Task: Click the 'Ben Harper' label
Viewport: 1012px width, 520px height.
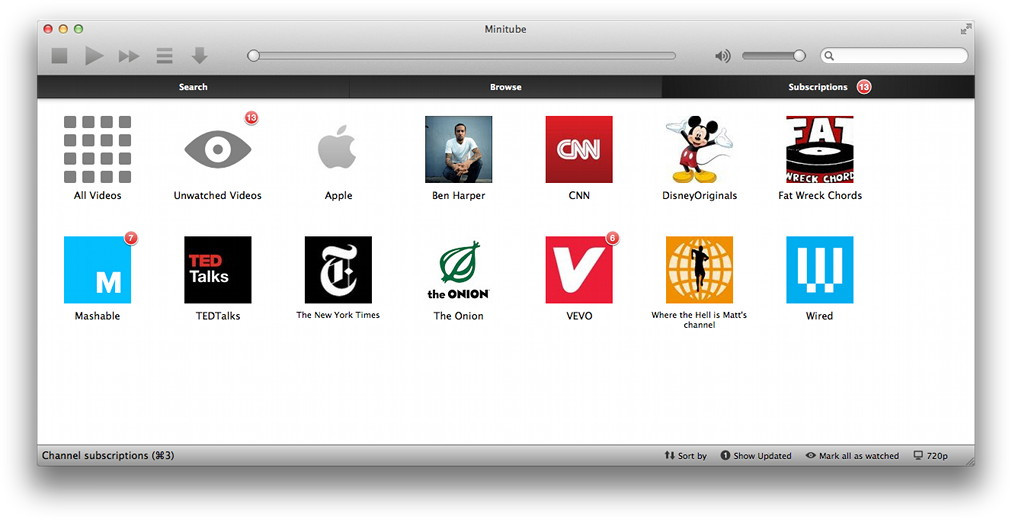Action: [x=458, y=195]
